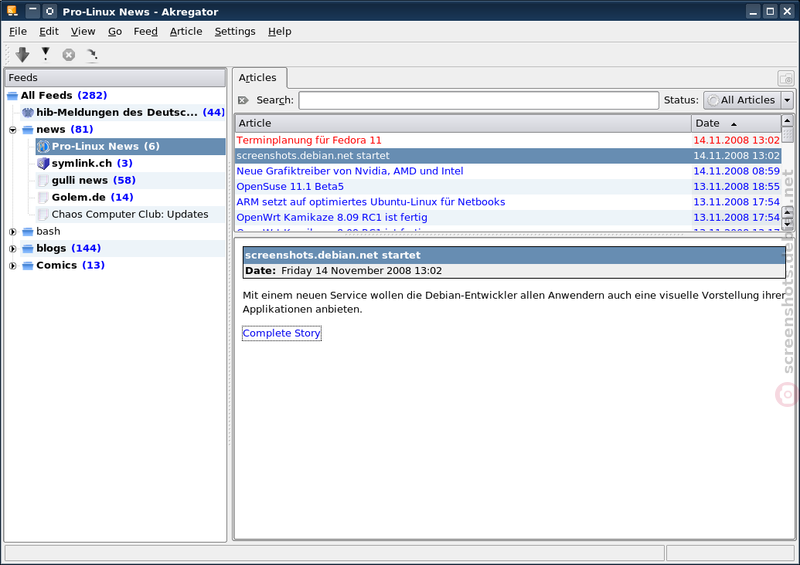
Task: Click the Mark Feed as Read toolbar icon
Action: pos(92,55)
